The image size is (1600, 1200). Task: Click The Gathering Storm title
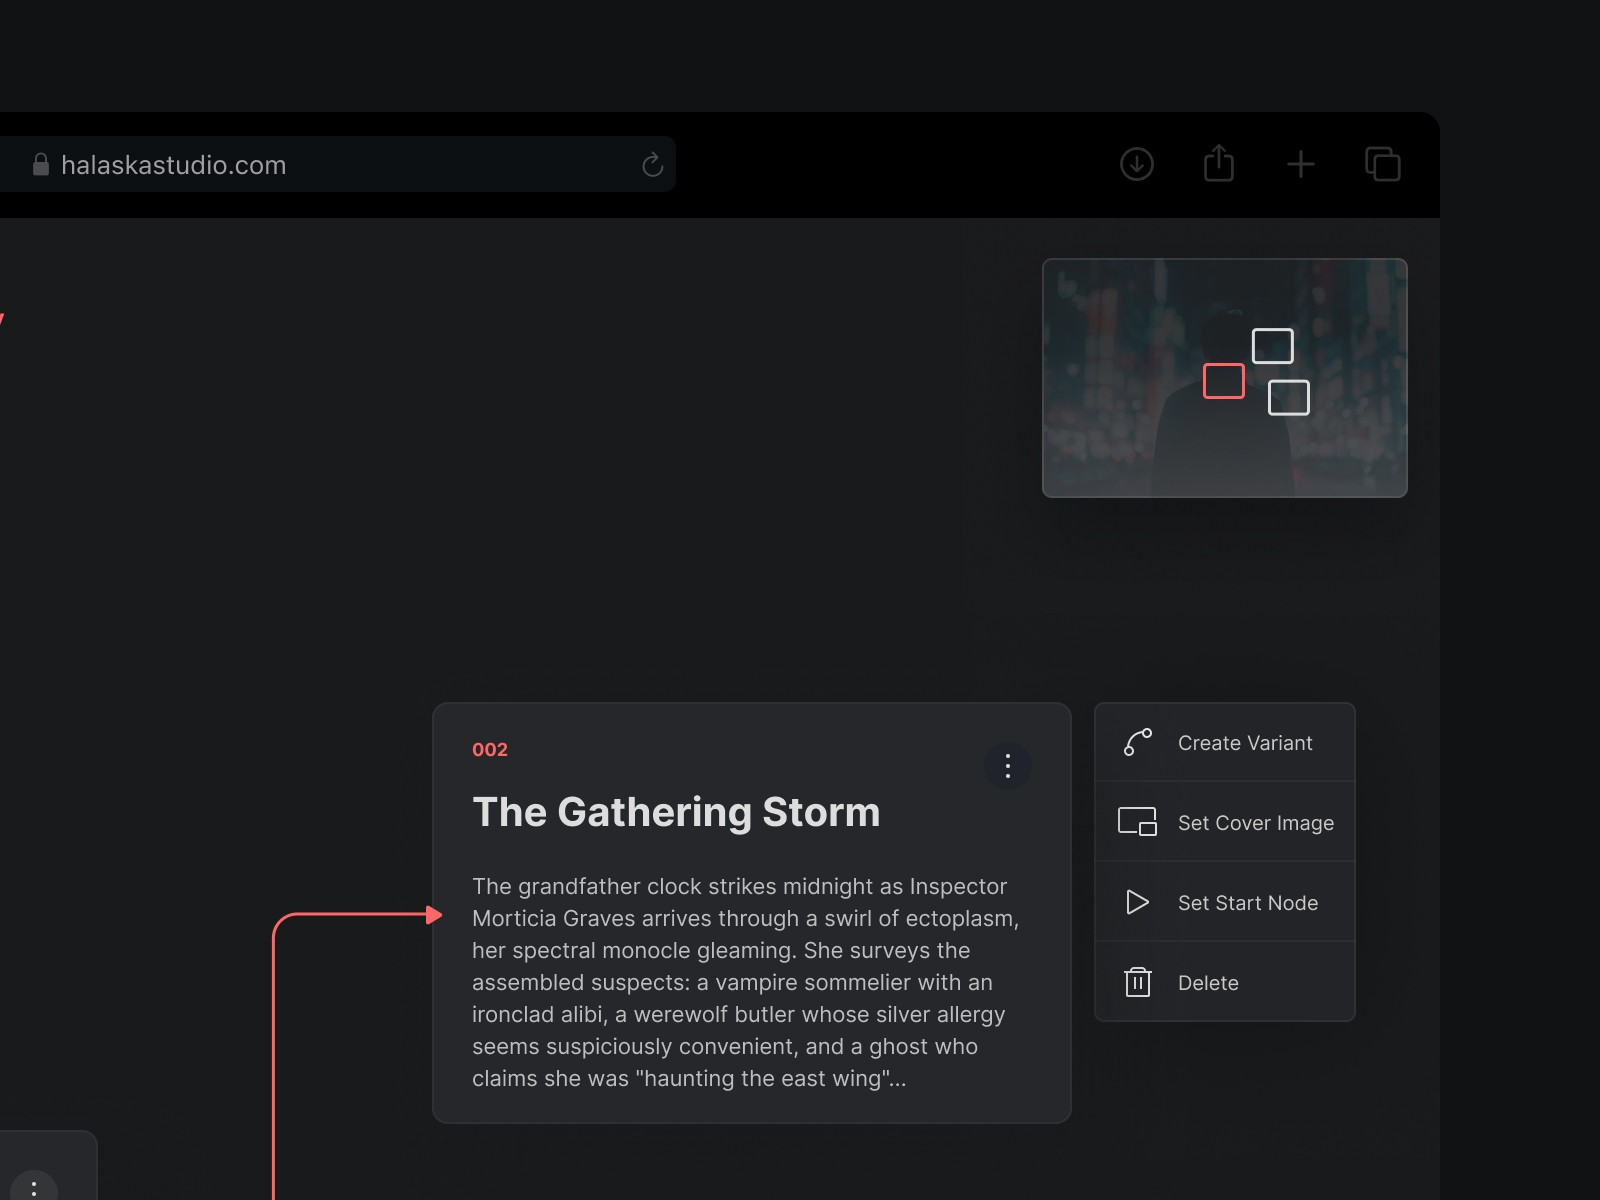pyautogui.click(x=676, y=812)
